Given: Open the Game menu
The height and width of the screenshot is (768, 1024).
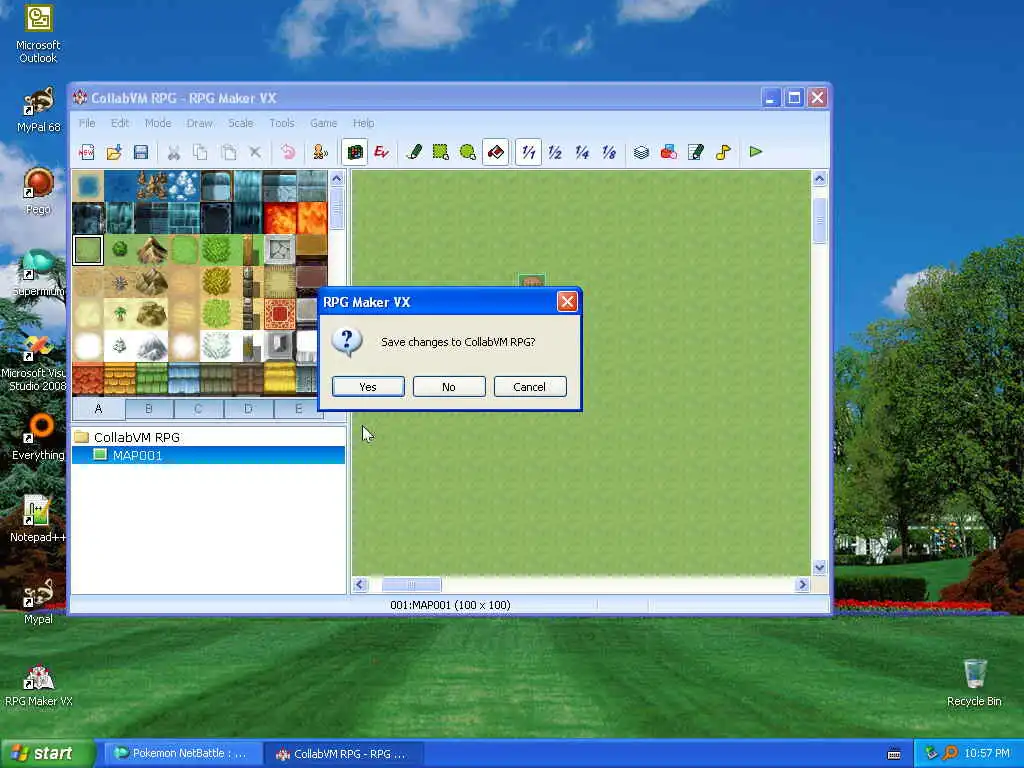Looking at the screenshot, I should [323, 123].
